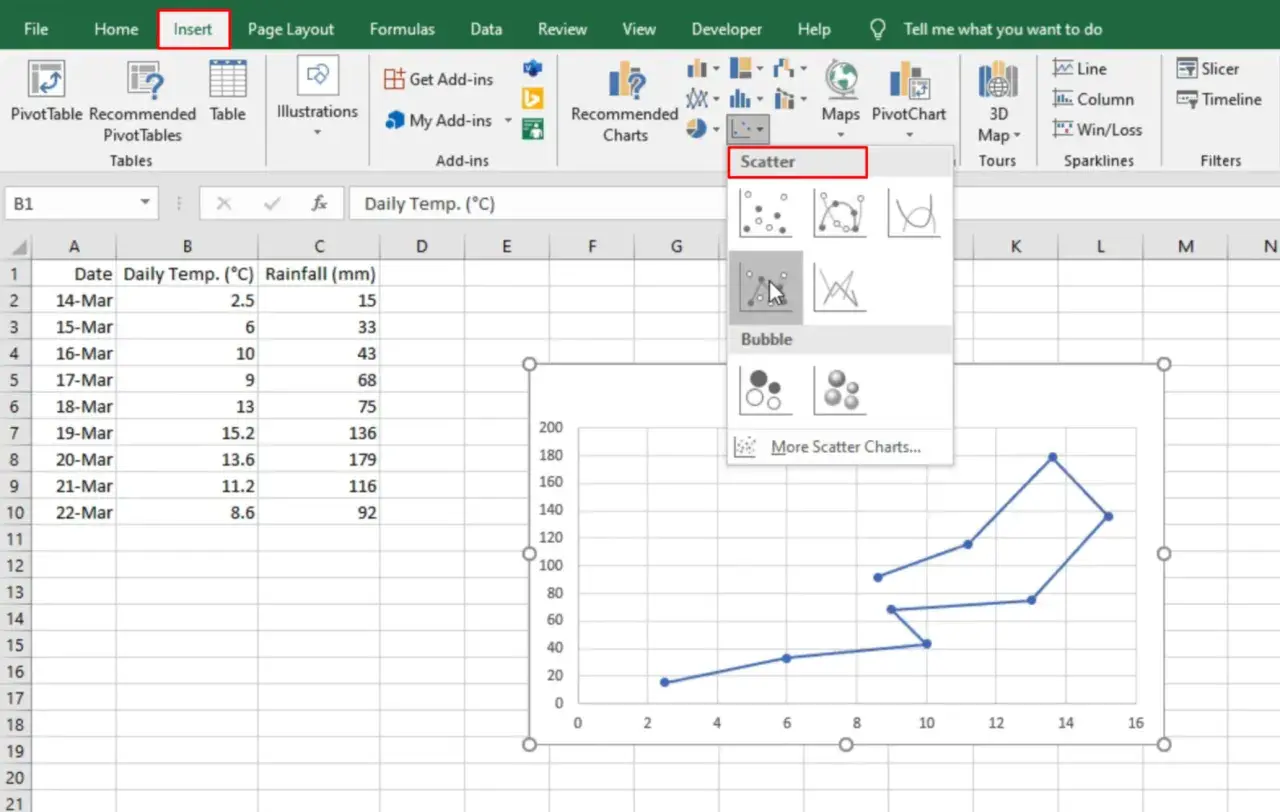Select cell C8 with value 179
Image resolution: width=1280 pixels, height=812 pixels.
pyautogui.click(x=319, y=459)
